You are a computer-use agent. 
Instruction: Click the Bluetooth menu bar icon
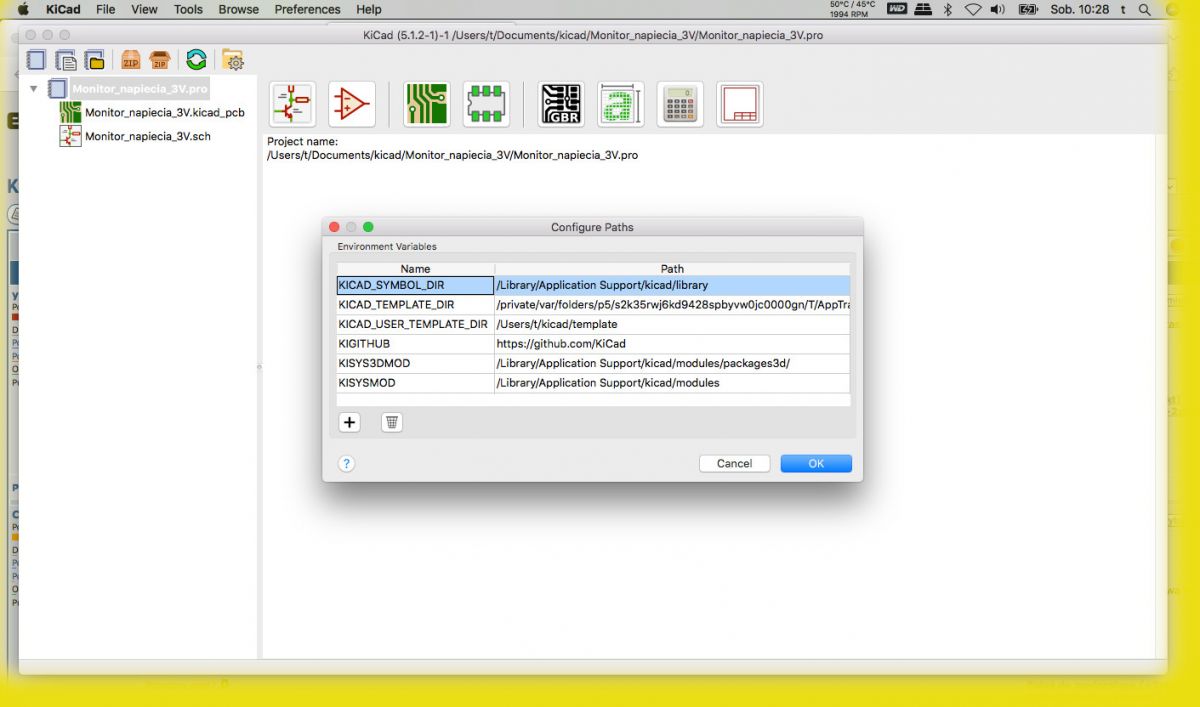click(948, 9)
